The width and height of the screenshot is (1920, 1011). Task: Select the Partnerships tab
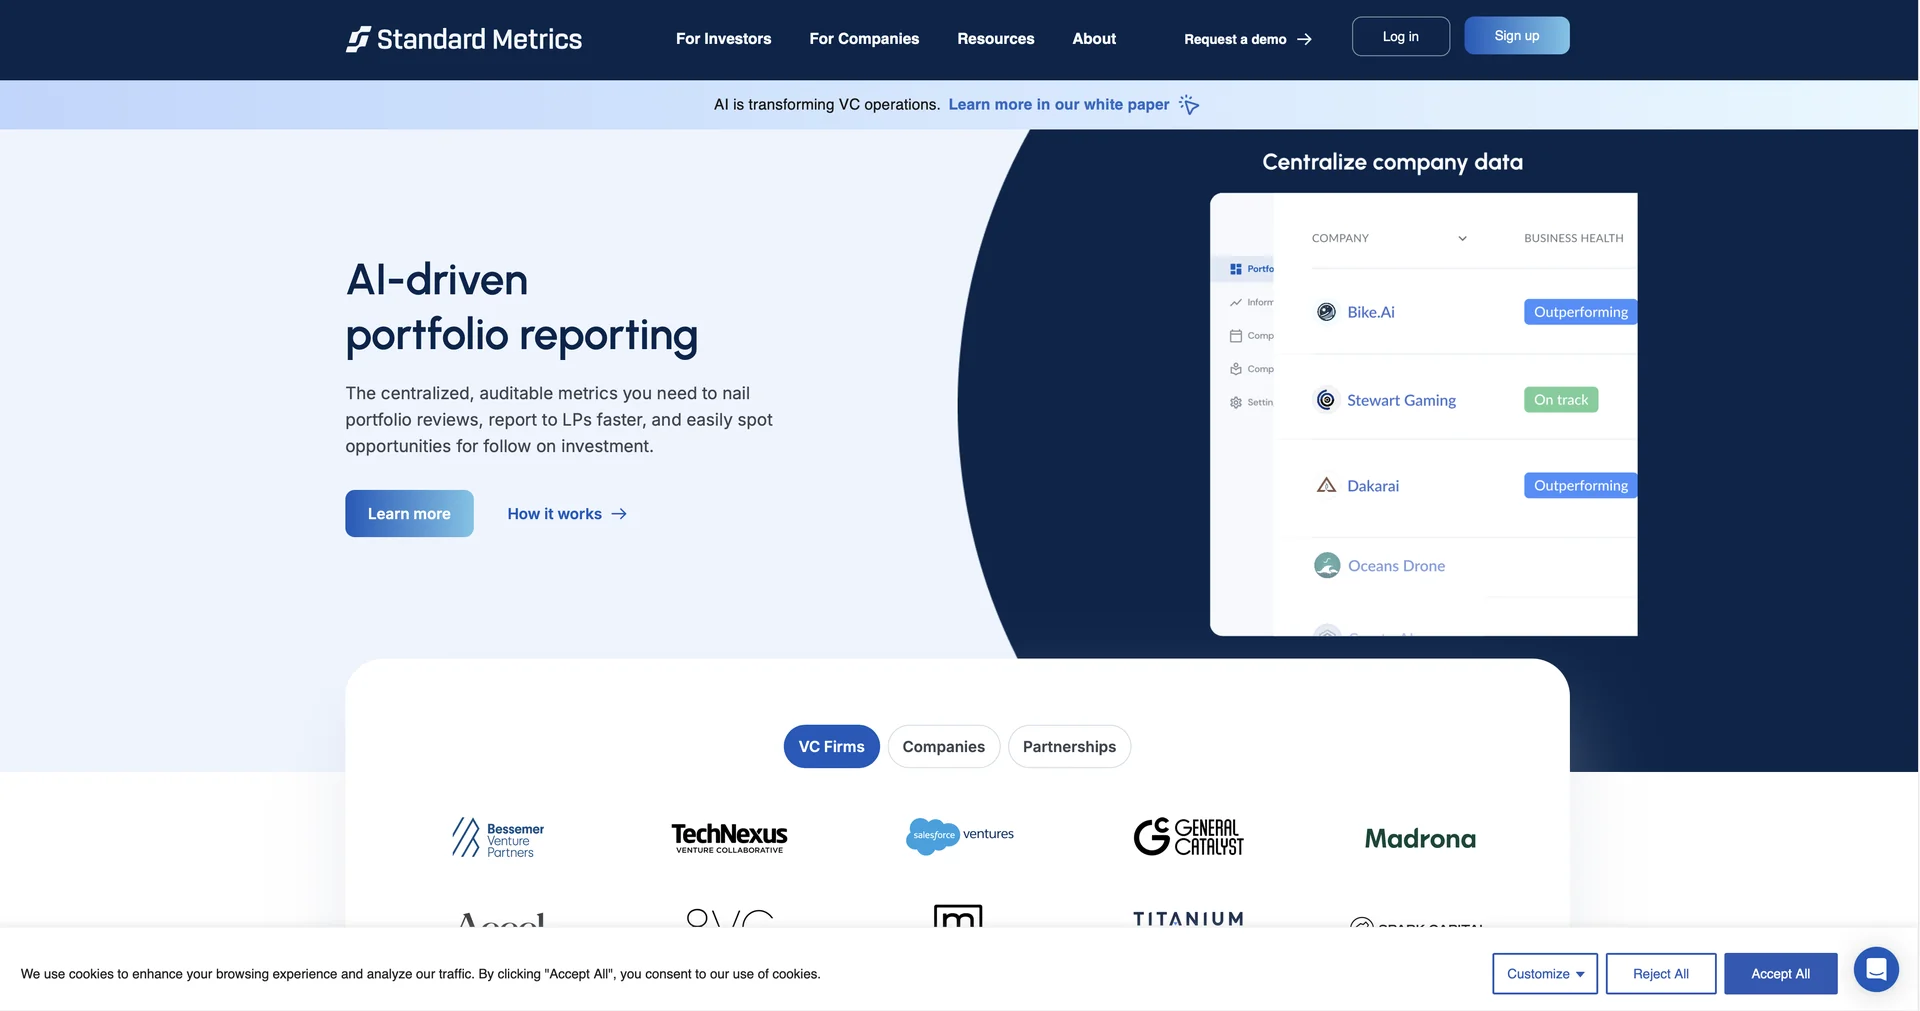coord(1068,747)
